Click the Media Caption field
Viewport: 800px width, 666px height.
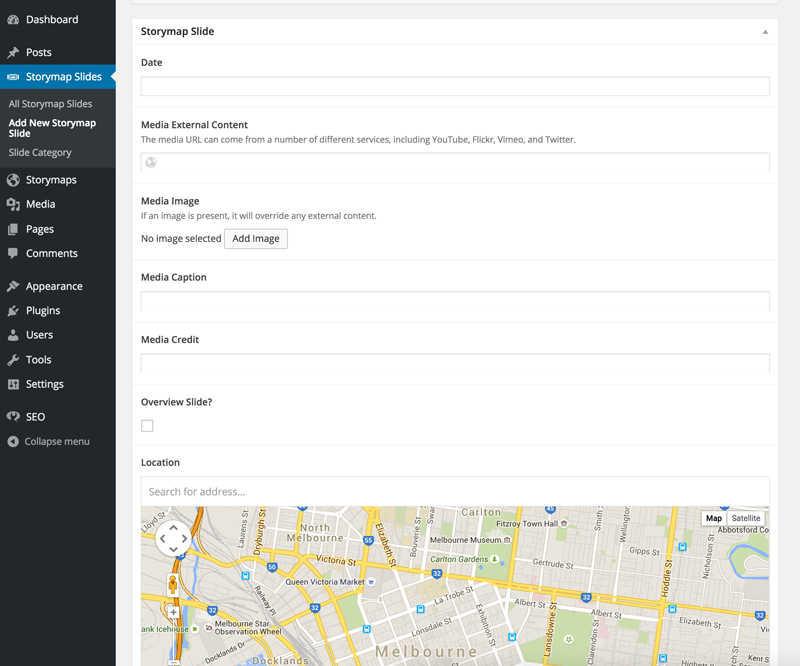[455, 301]
